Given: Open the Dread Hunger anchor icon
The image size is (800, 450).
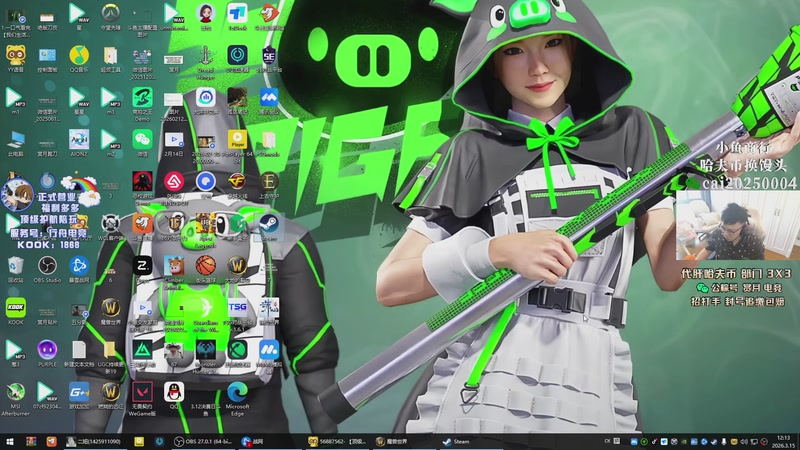Looking at the screenshot, I should coord(205,62).
